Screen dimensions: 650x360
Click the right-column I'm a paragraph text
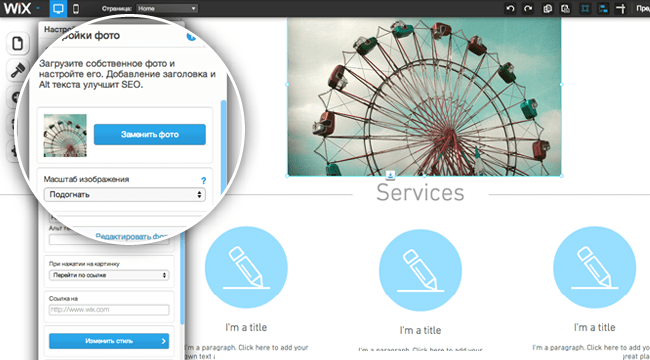591,351
